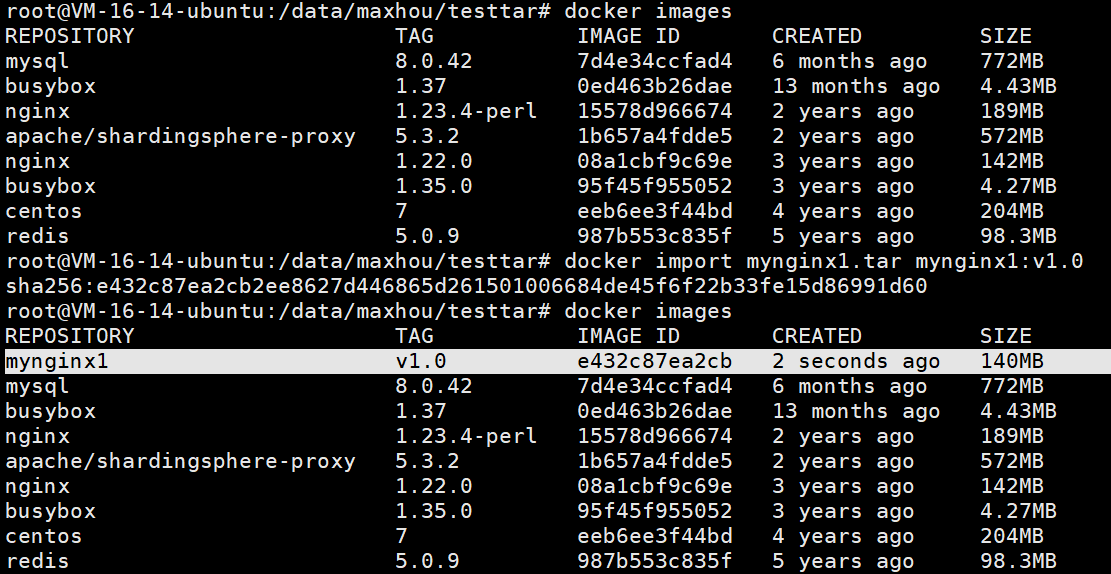Click 204MB size in the first listing
This screenshot has height=574, width=1111.
pos(1012,211)
